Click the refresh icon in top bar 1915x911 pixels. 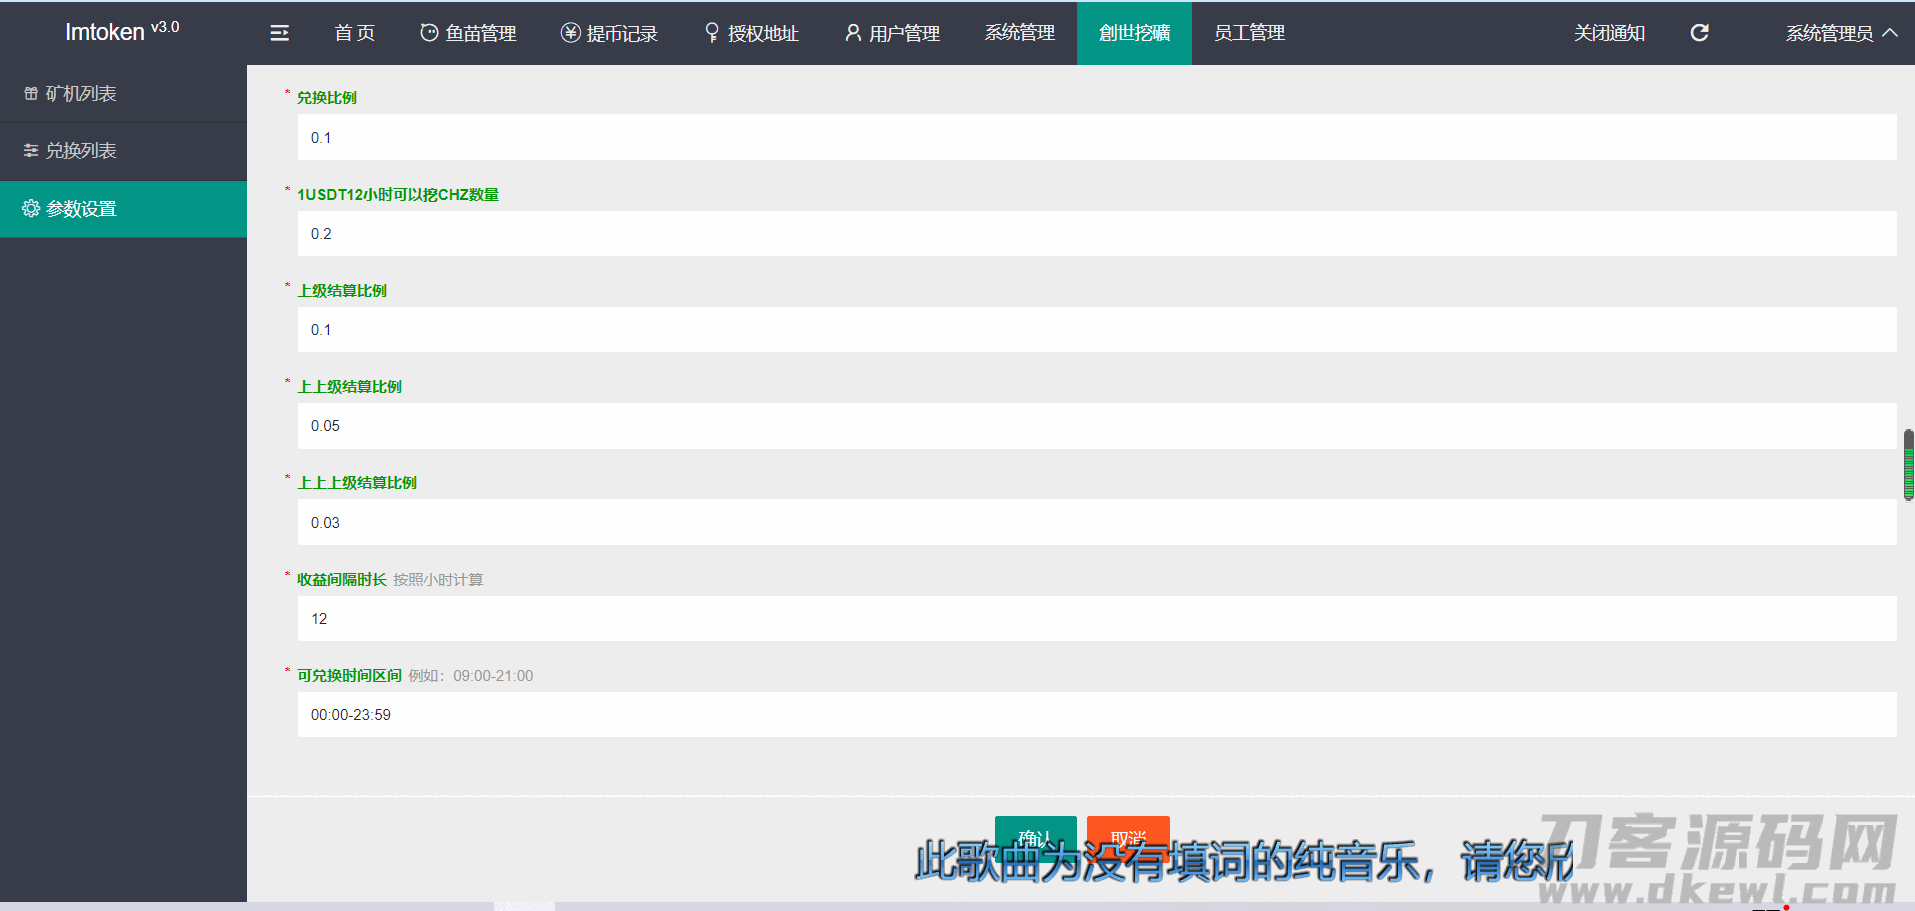[1699, 33]
